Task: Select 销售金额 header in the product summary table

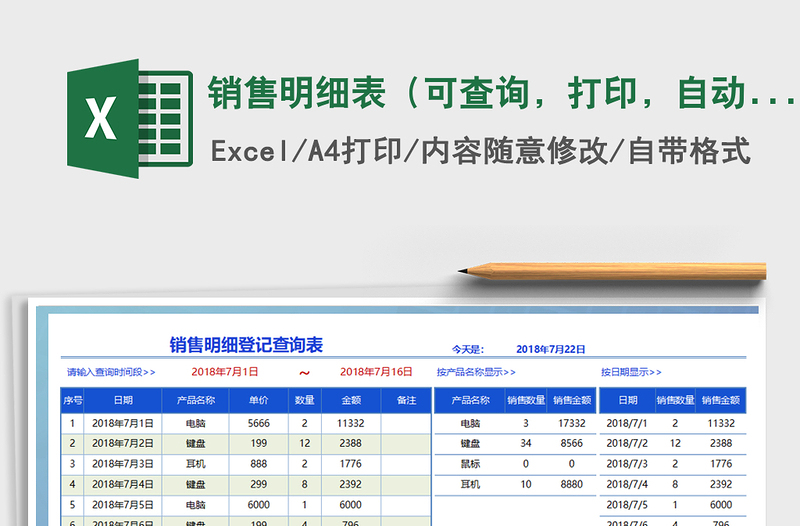Action: pos(571,400)
